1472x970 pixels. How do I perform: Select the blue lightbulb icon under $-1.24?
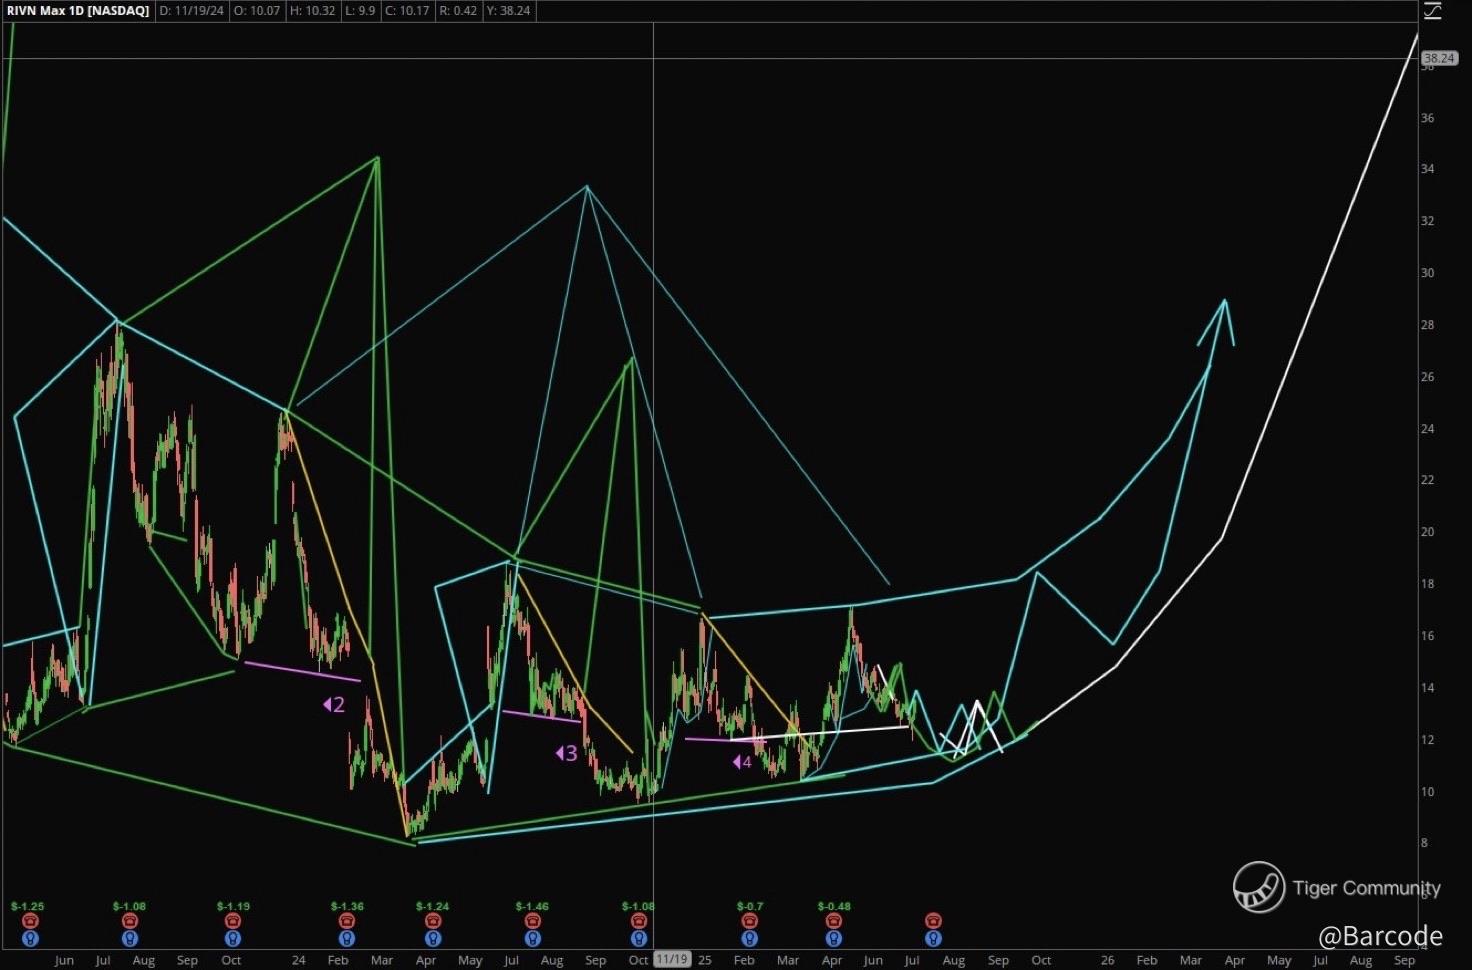433,939
